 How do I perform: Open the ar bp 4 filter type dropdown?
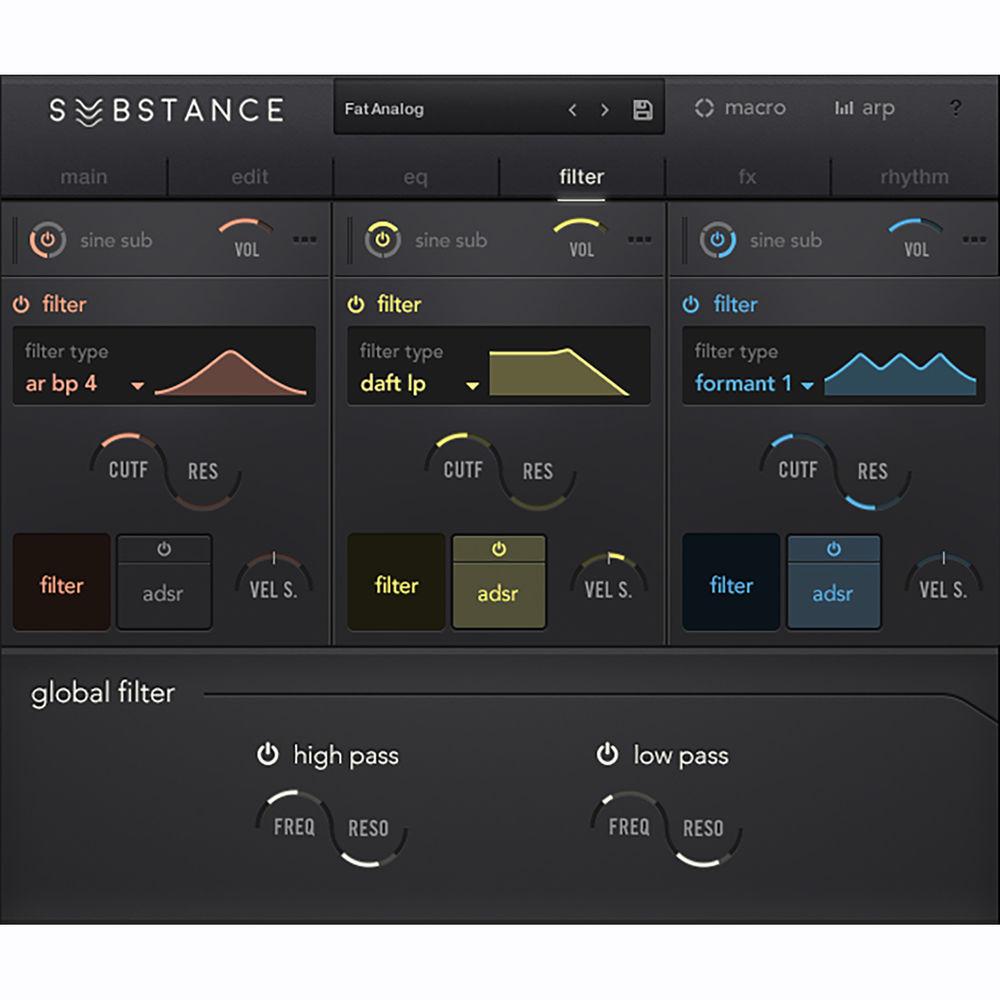138,384
